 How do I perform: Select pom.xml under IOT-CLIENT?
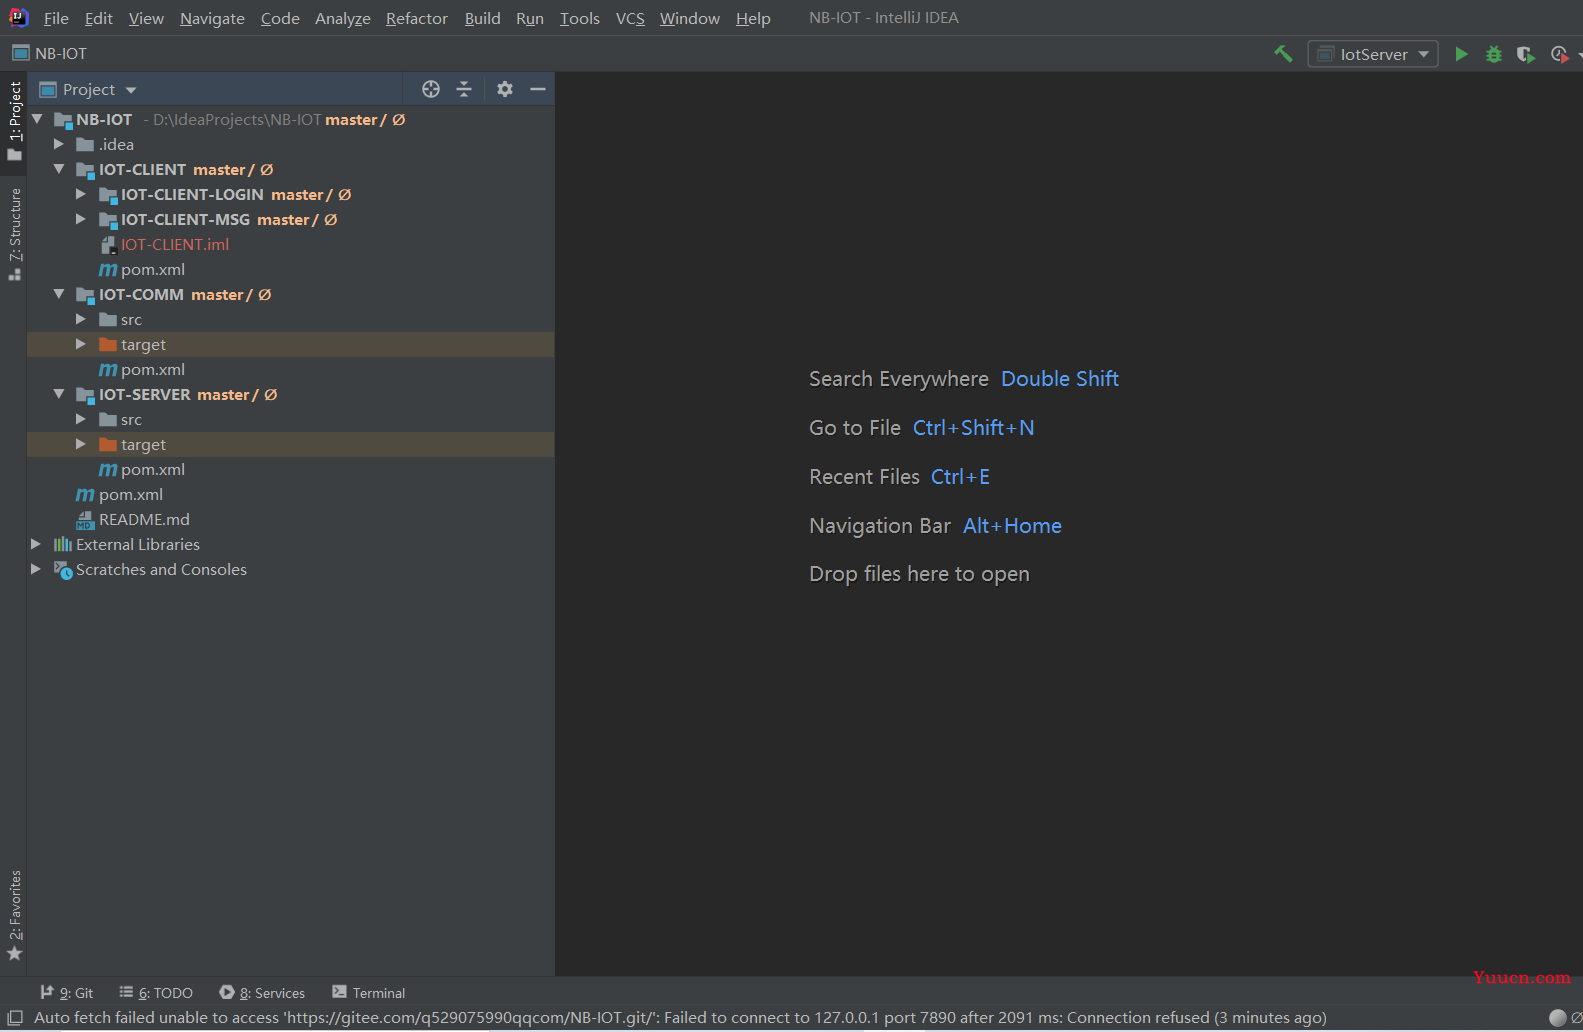[x=153, y=270]
